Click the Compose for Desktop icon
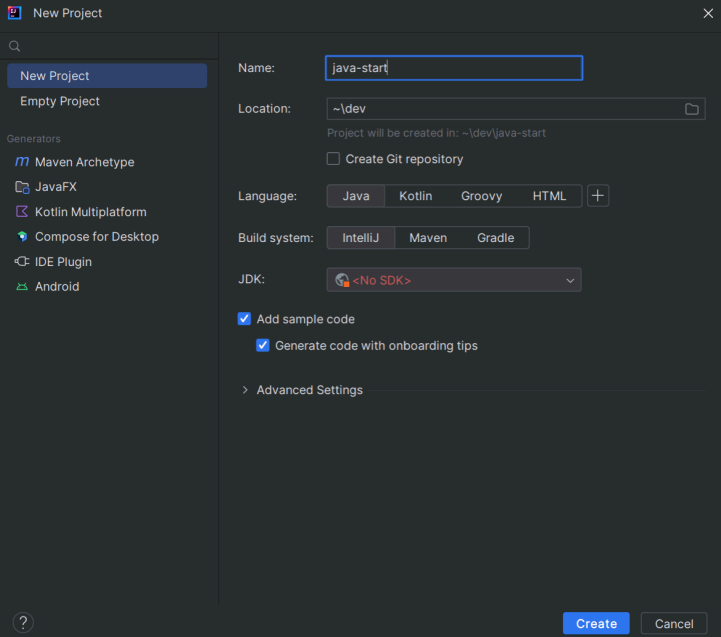 pos(22,236)
